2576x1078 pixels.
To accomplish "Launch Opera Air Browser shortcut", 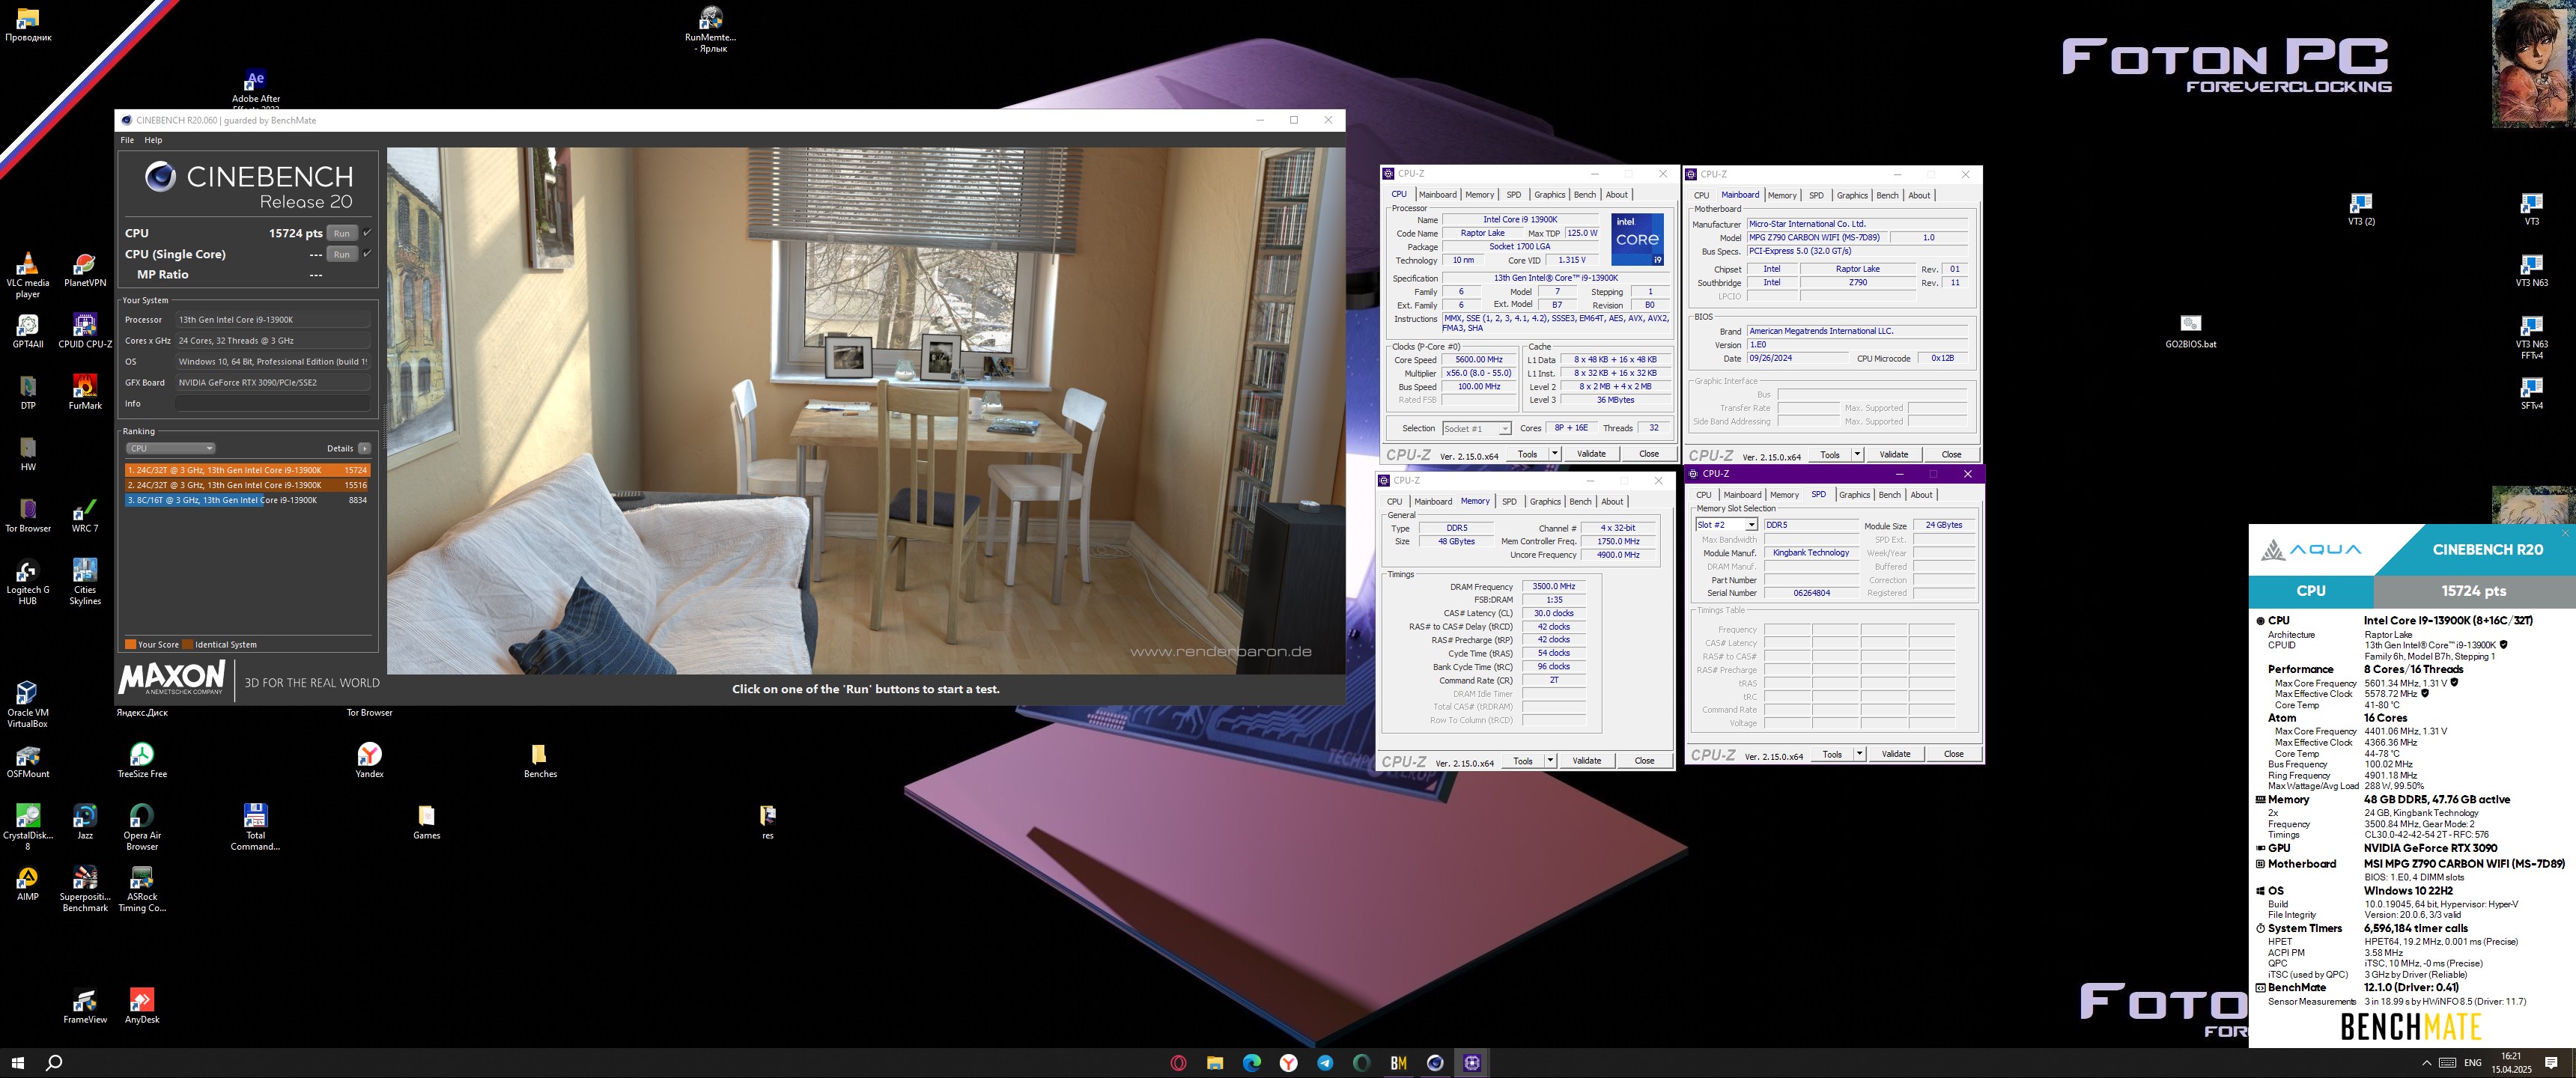I will point(142,826).
